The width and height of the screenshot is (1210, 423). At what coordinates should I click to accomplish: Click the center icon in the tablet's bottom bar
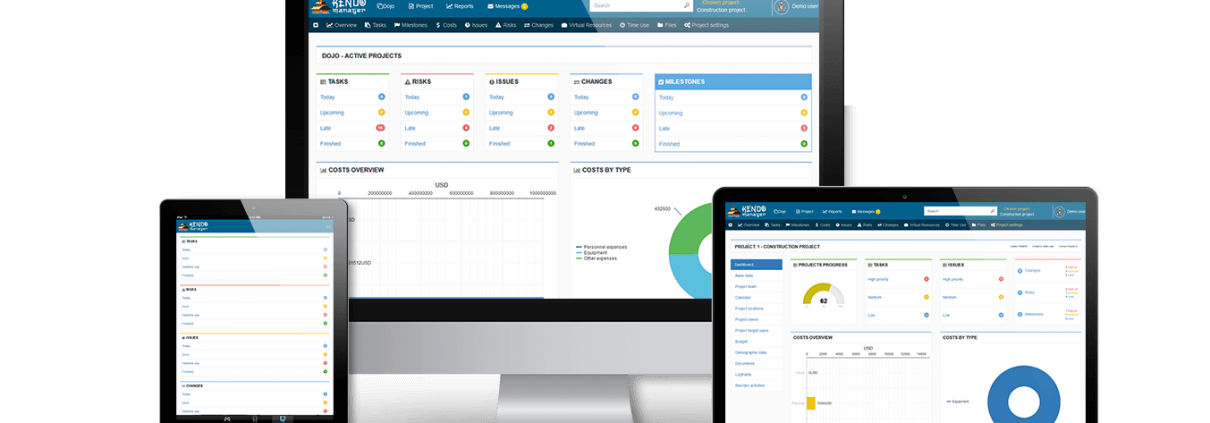pos(254,418)
